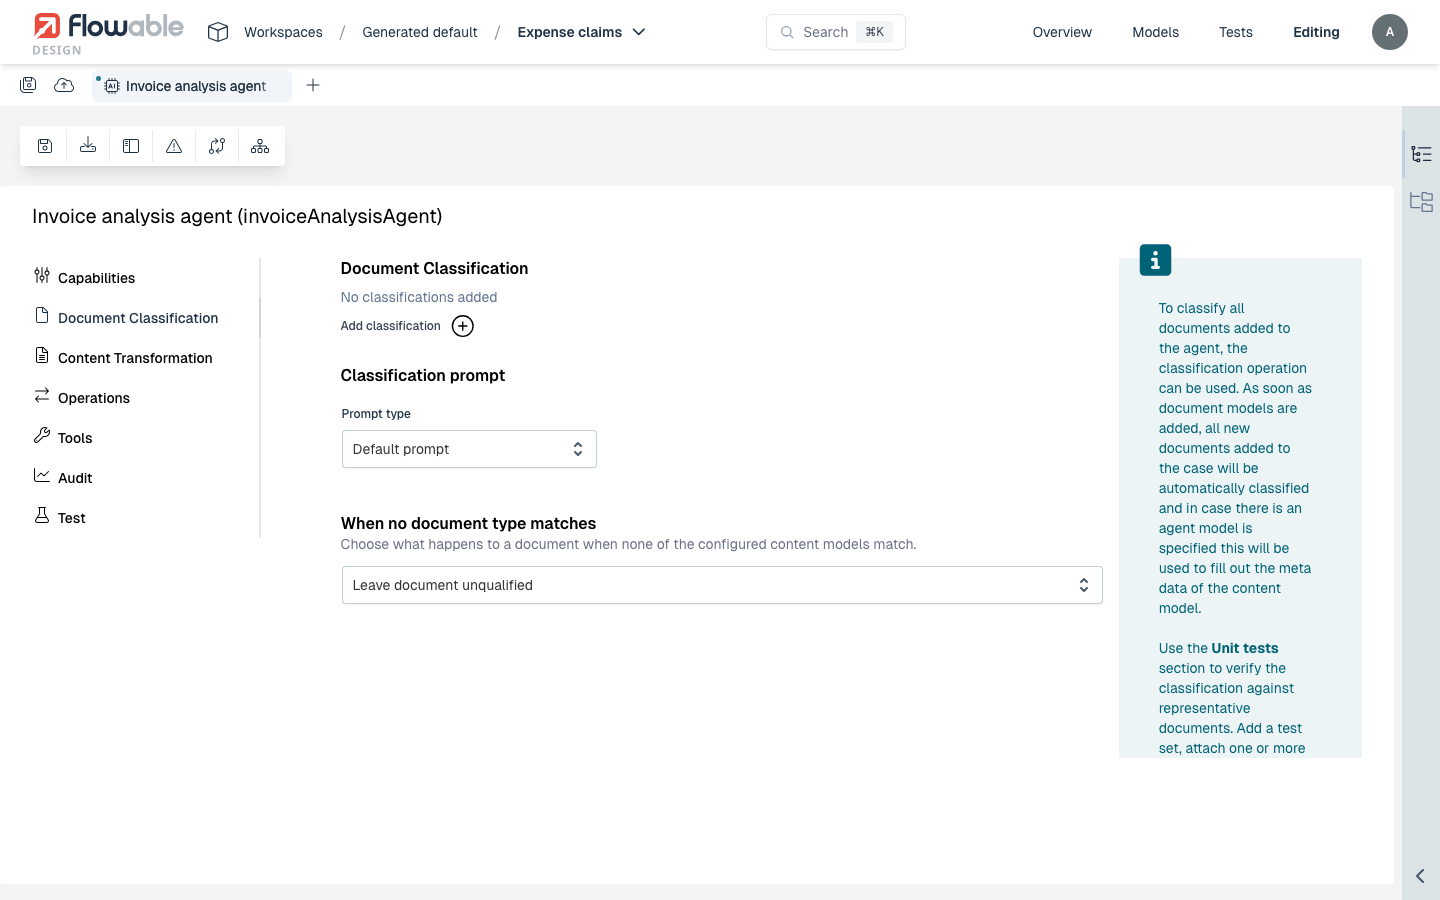Click the magnifier icon in the search box
This screenshot has width=1440, height=900.
click(x=787, y=32)
